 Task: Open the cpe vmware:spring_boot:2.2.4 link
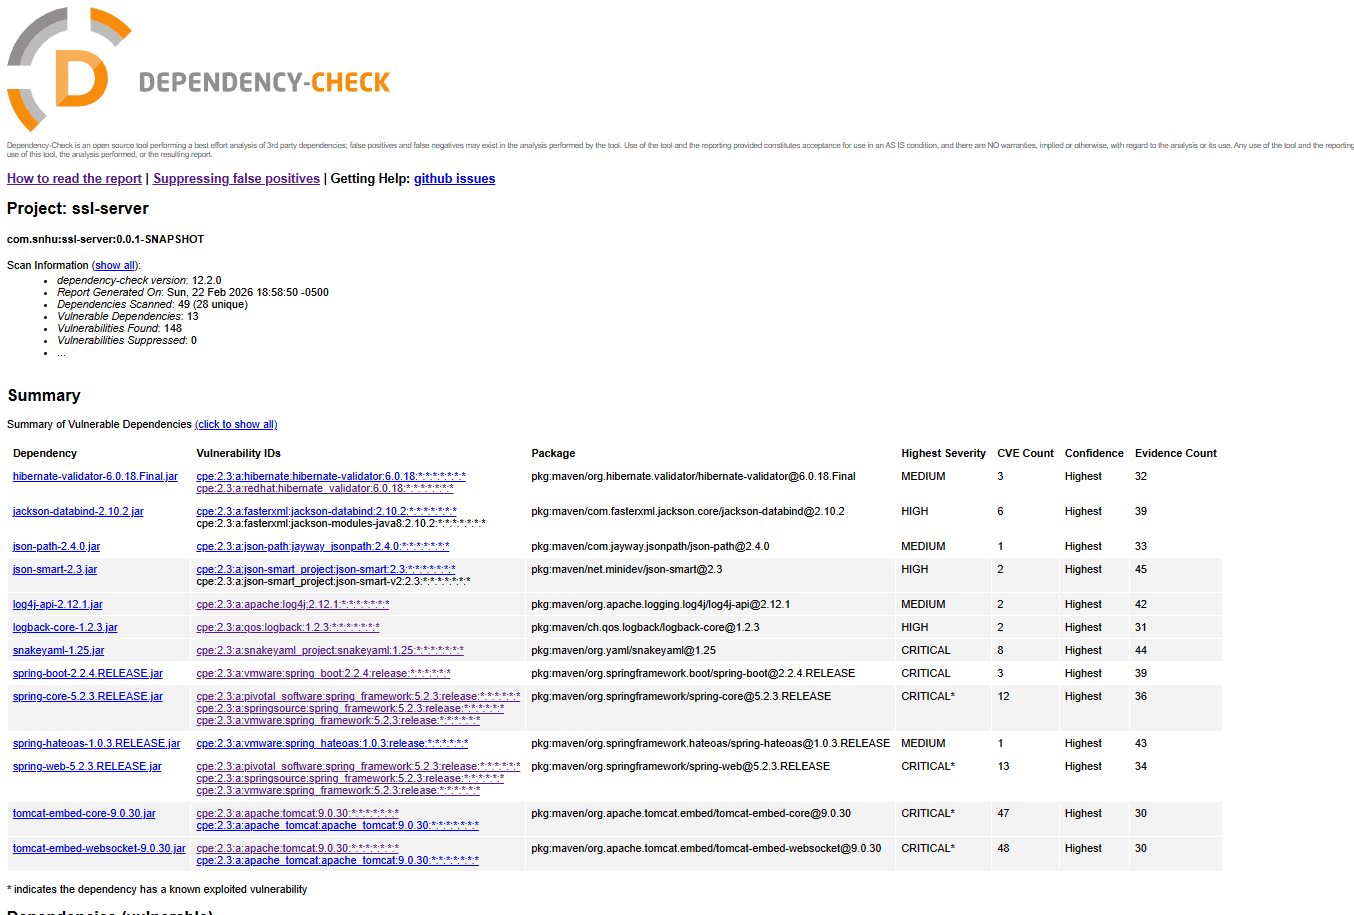tap(324, 674)
